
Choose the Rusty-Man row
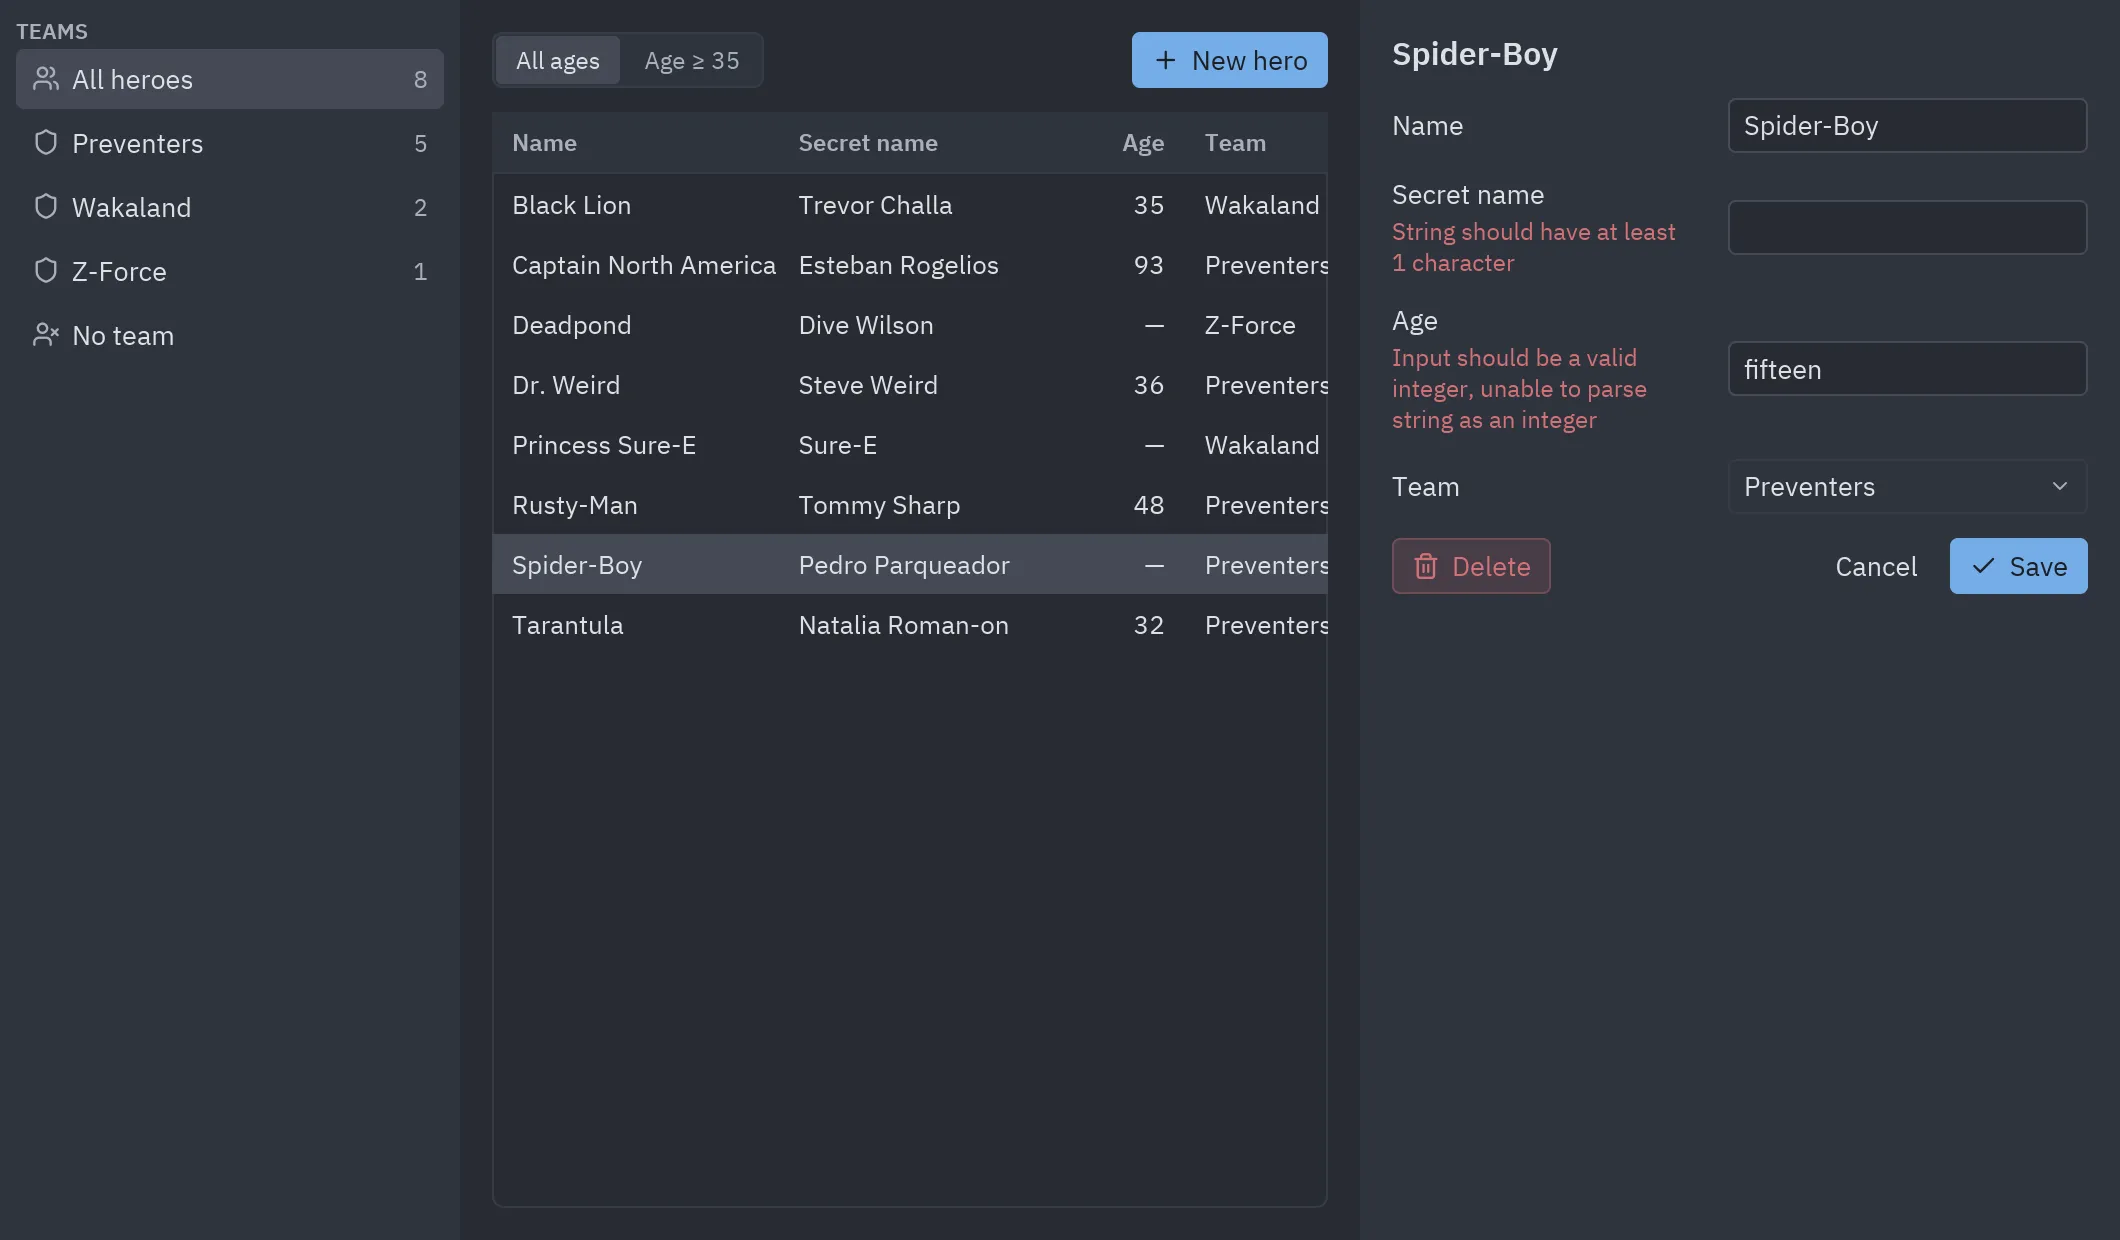(910, 504)
